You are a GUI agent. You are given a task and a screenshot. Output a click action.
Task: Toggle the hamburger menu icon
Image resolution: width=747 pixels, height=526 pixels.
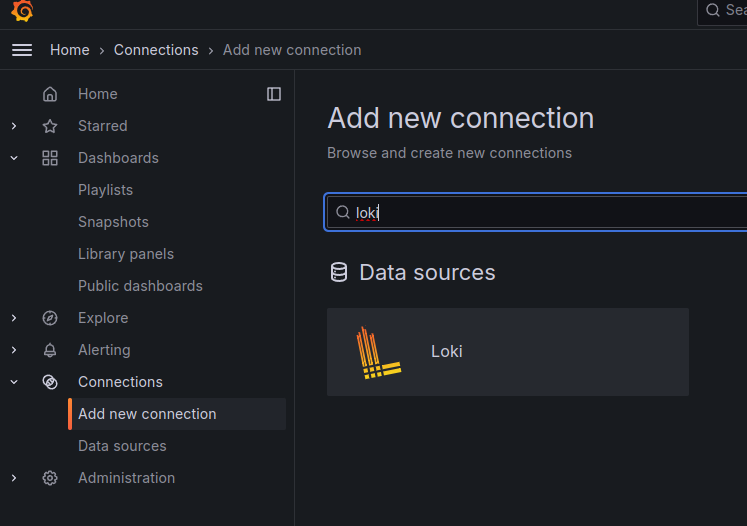pyautogui.click(x=22, y=50)
